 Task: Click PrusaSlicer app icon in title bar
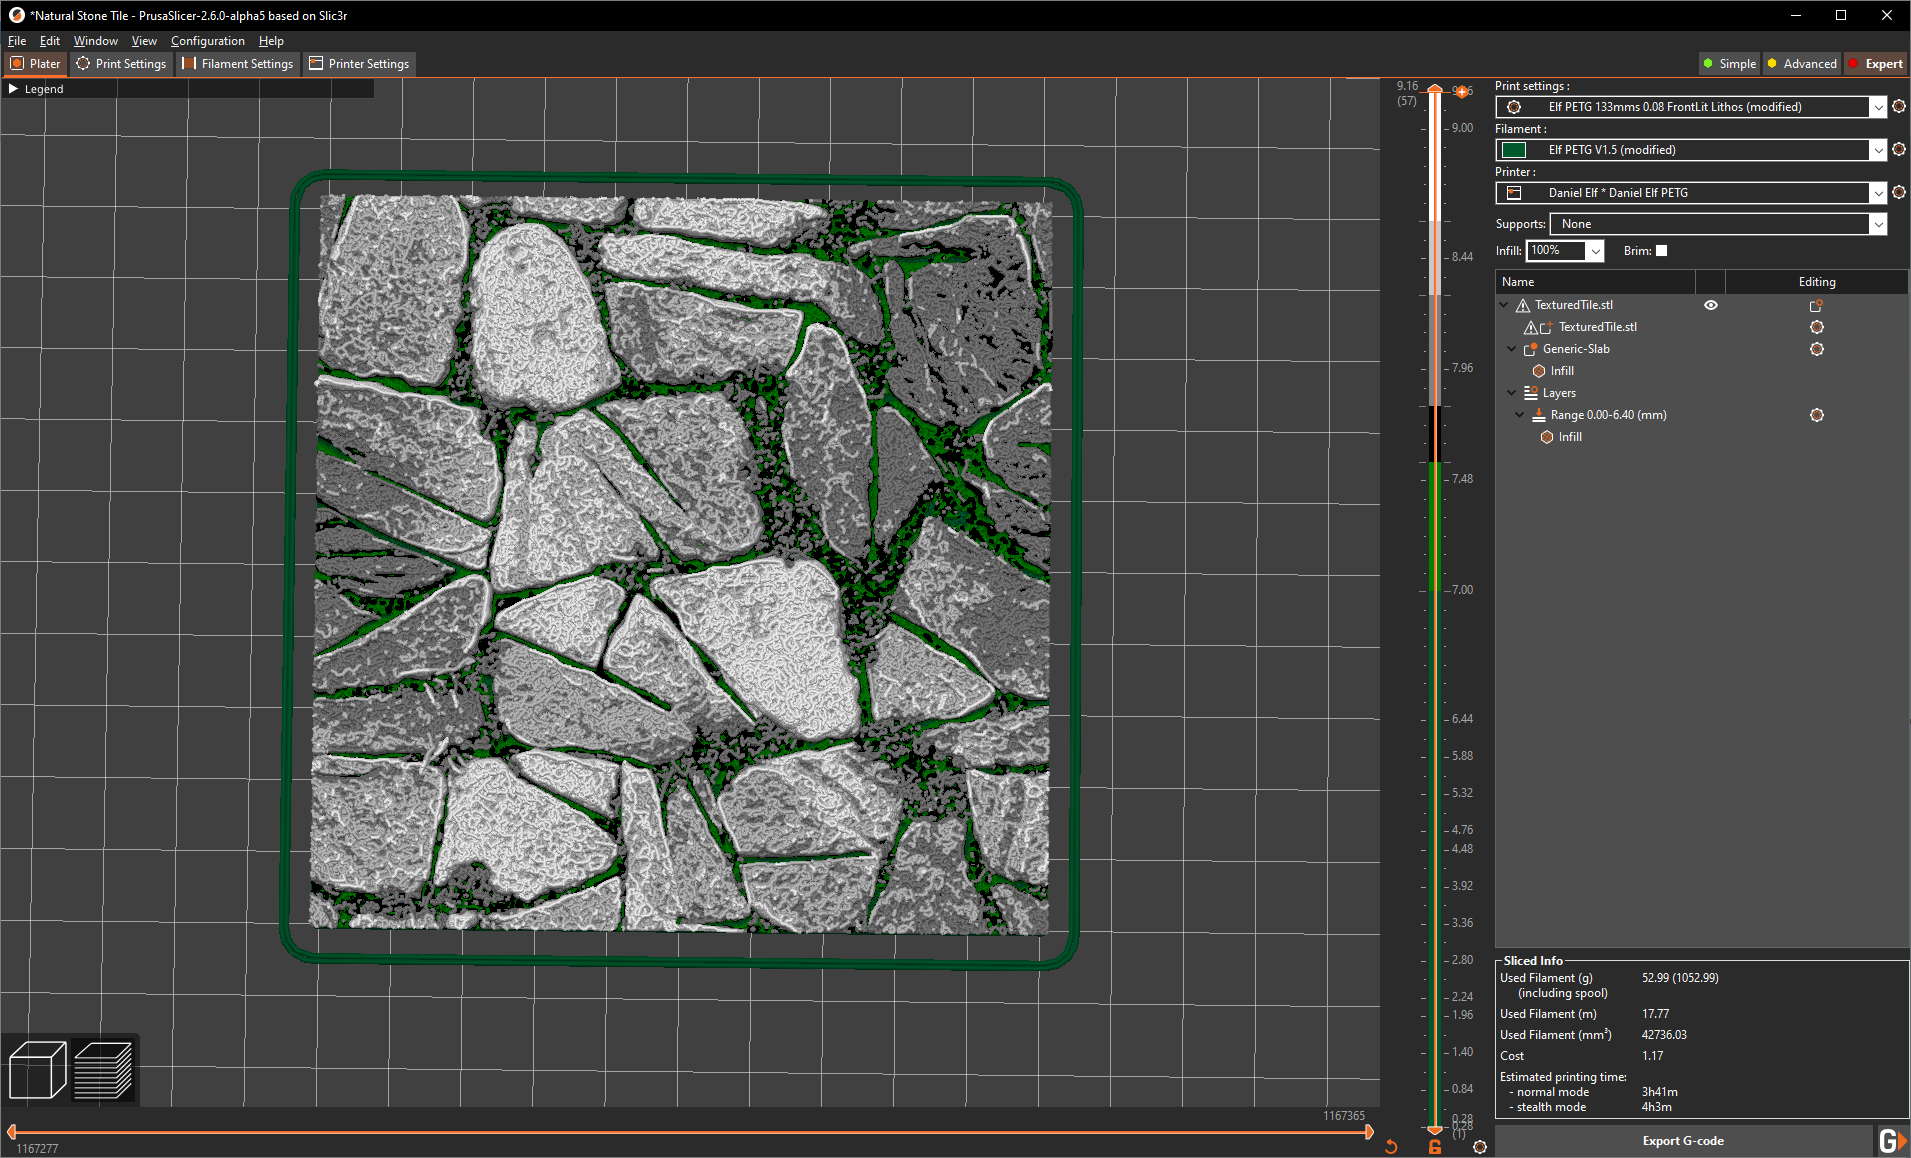click(x=16, y=15)
